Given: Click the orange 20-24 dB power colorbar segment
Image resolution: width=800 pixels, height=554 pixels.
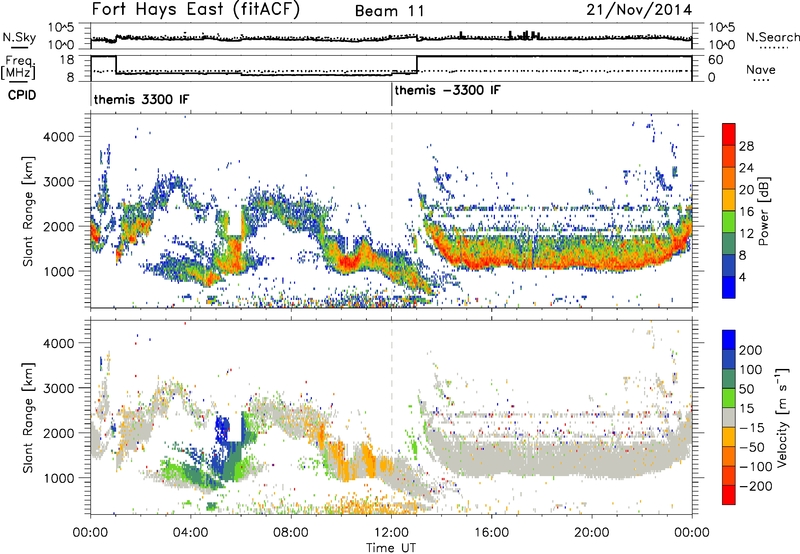Looking at the screenshot, I should (729, 178).
